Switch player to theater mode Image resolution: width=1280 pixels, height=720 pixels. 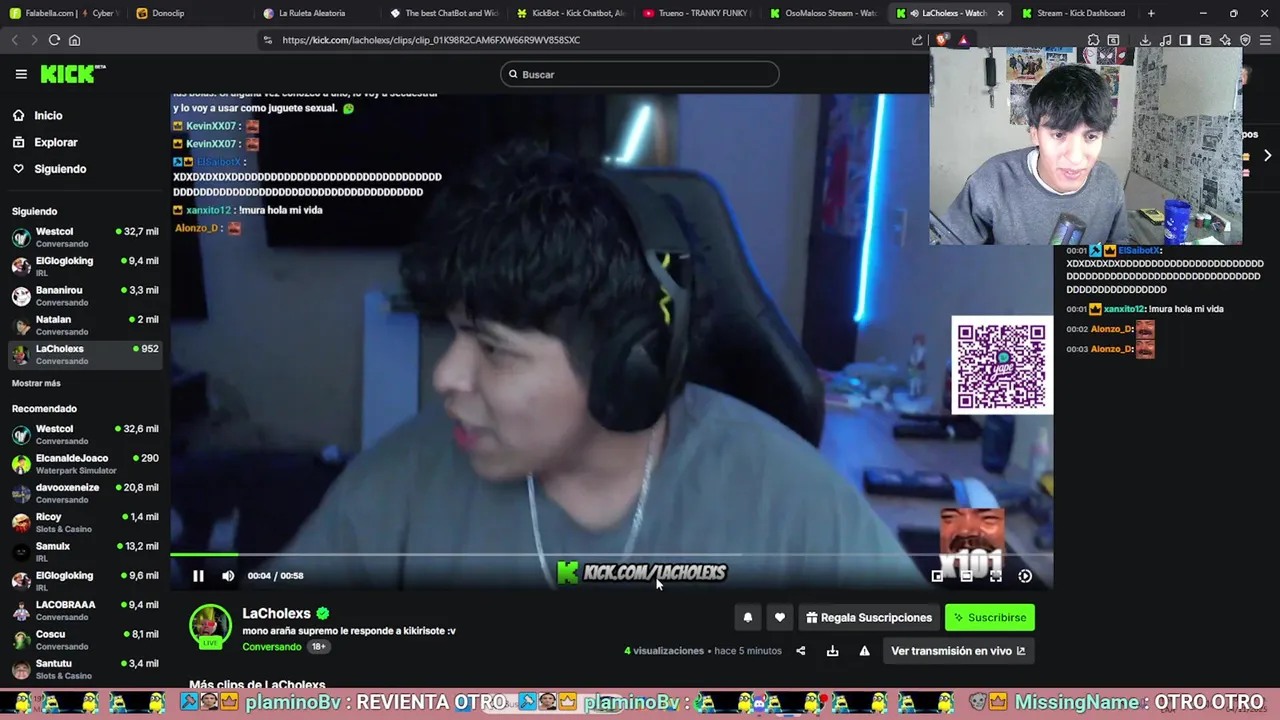966,576
